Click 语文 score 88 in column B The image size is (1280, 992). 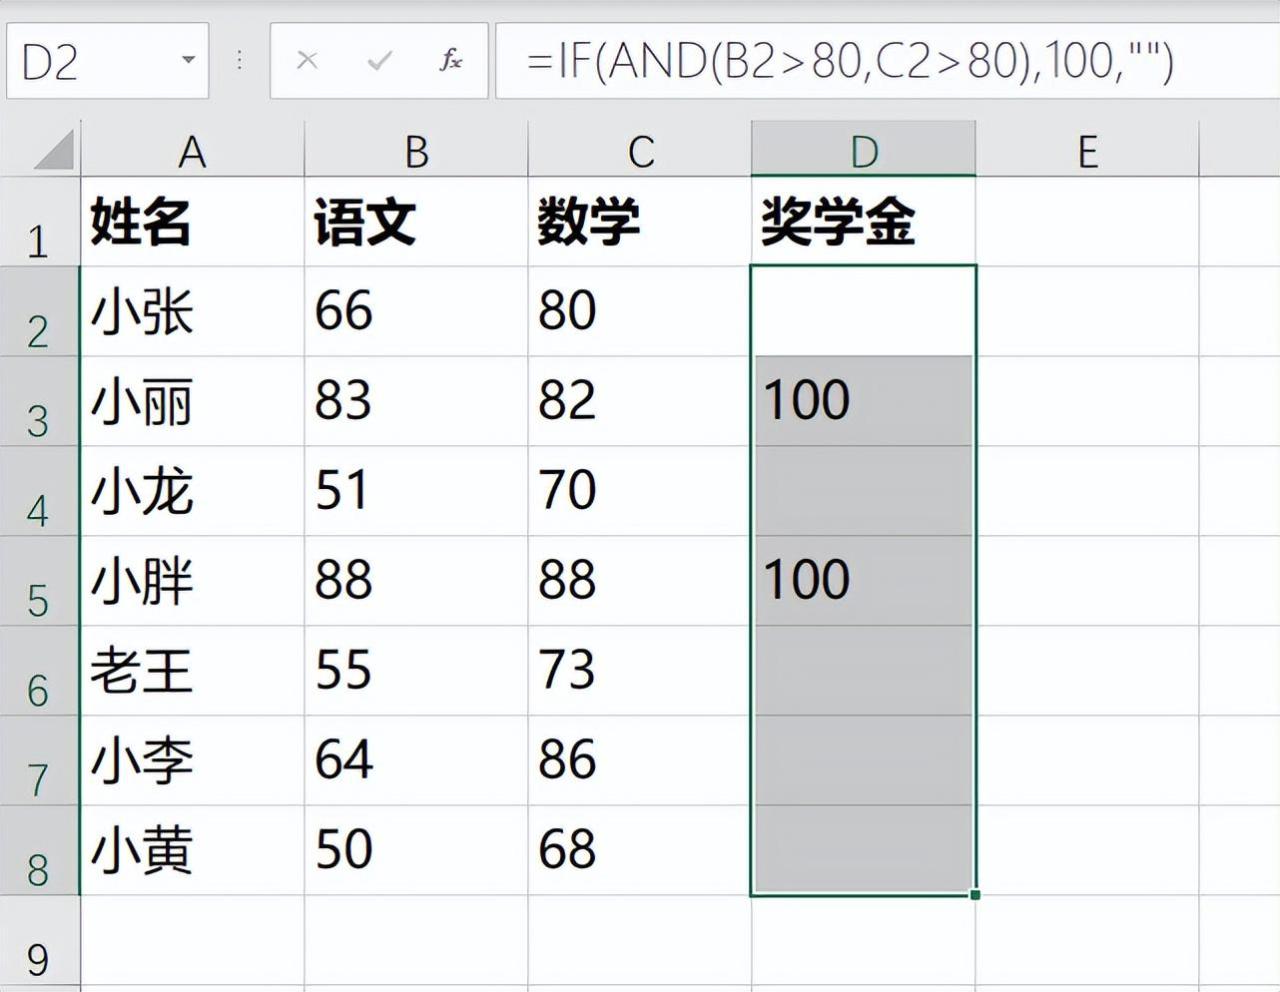[x=416, y=581]
